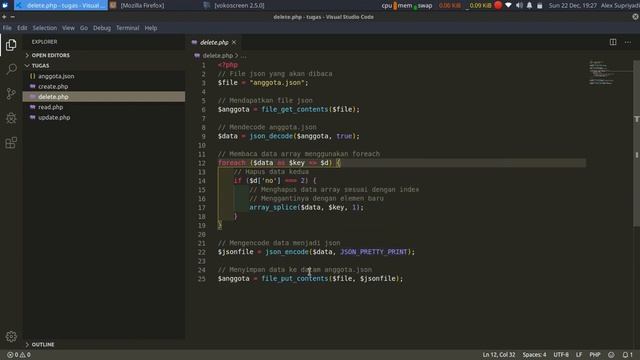The height and width of the screenshot is (360, 640).
Task: Open the Edit menu
Action: tap(22, 28)
